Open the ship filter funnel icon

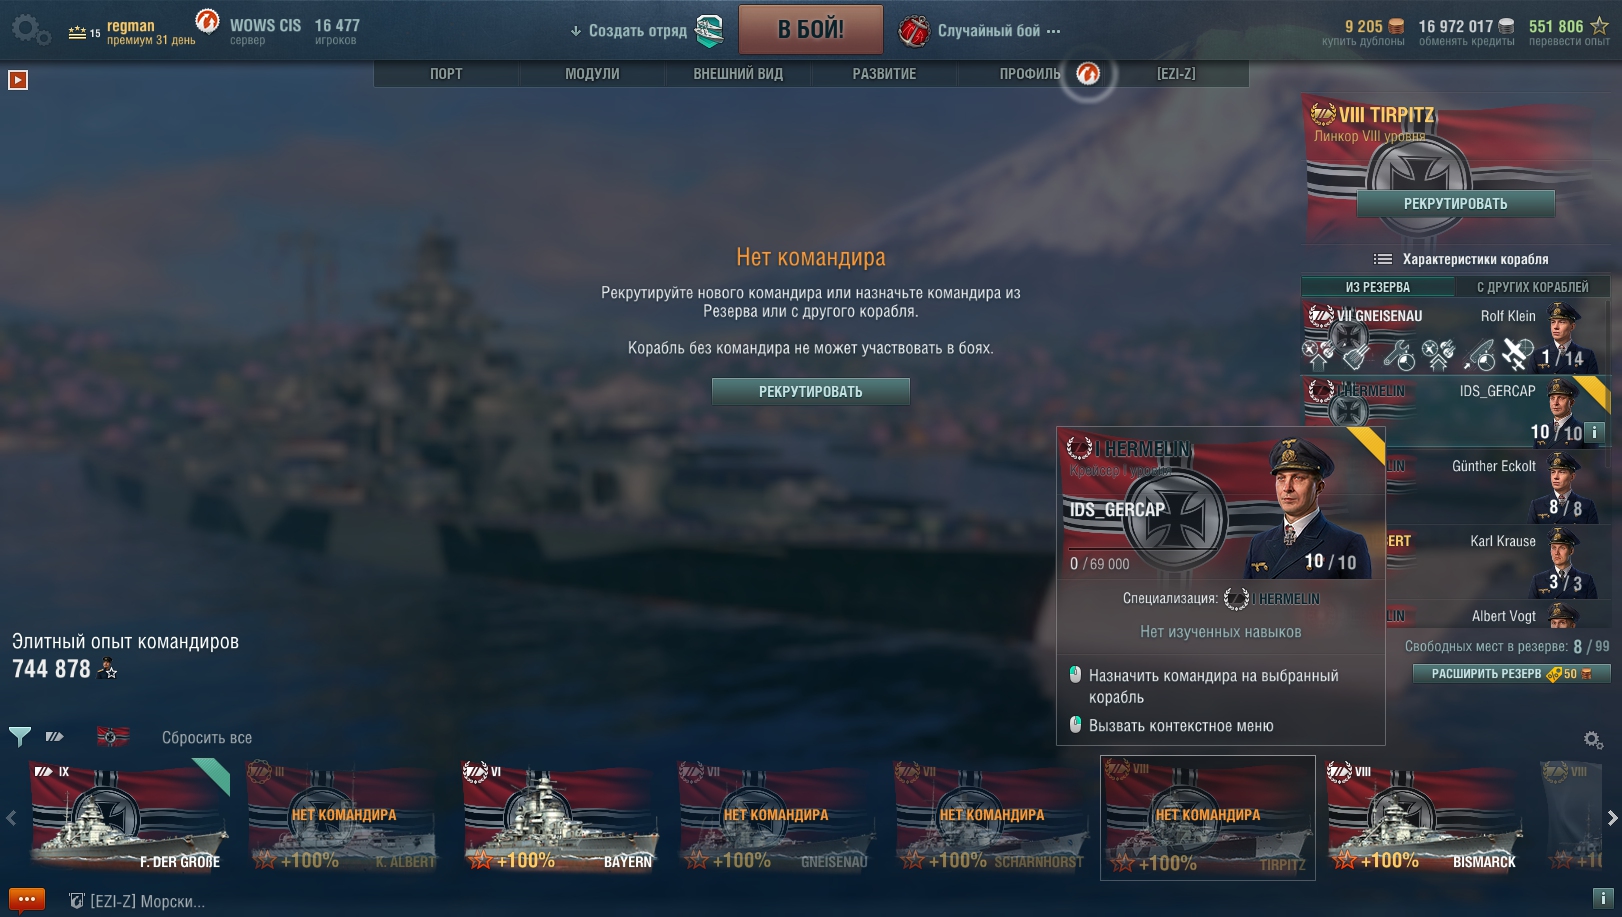pyautogui.click(x=19, y=737)
